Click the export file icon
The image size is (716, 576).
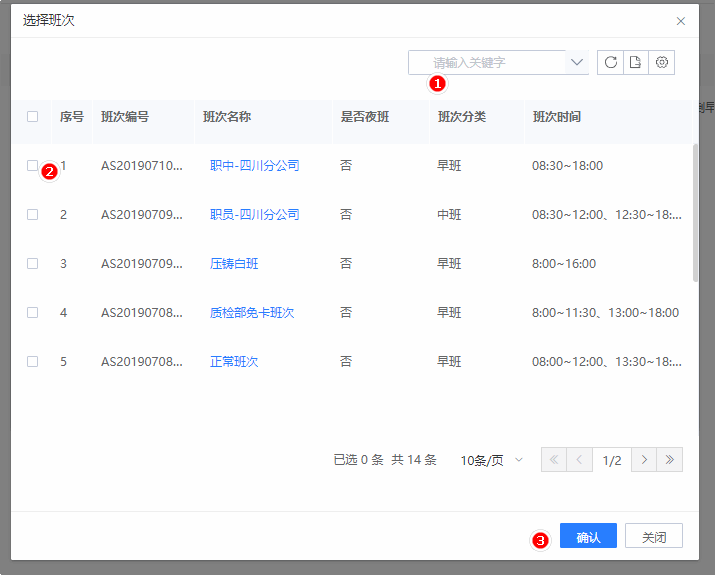point(635,63)
